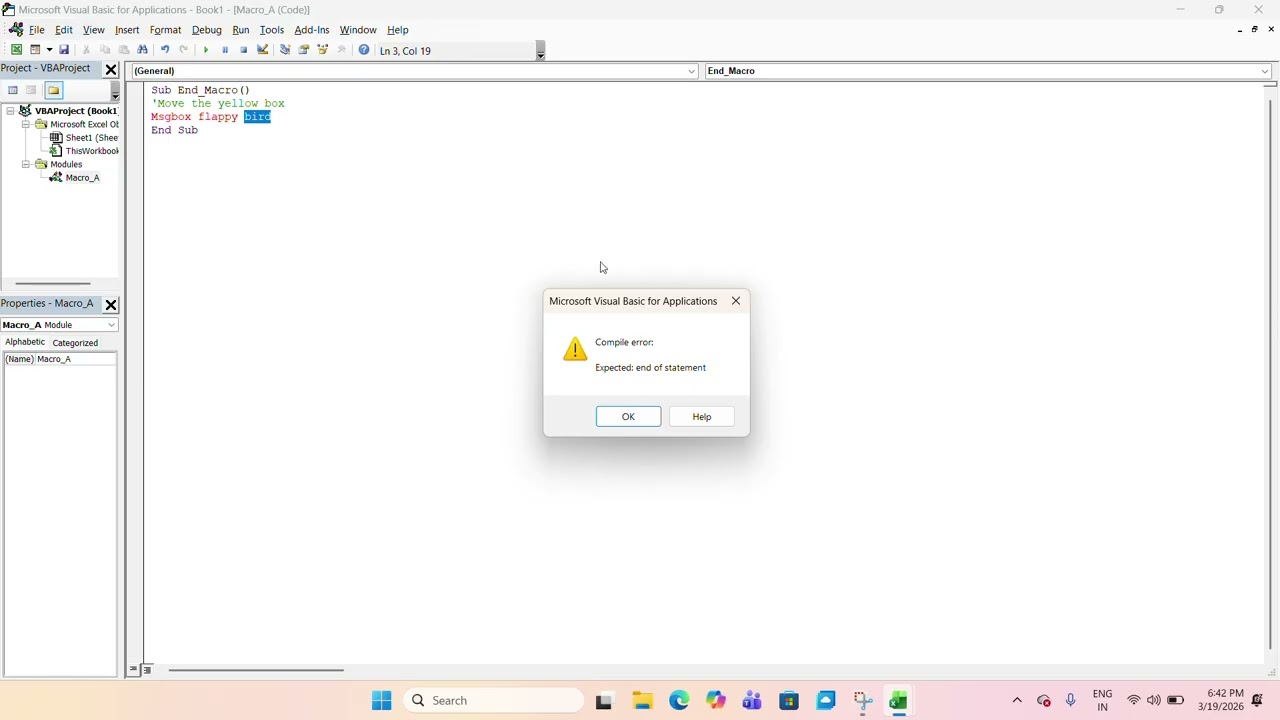Viewport: 1280px width, 720px height.
Task: Click the View Microsoft Excel toolbar icon
Action: pos(16,50)
